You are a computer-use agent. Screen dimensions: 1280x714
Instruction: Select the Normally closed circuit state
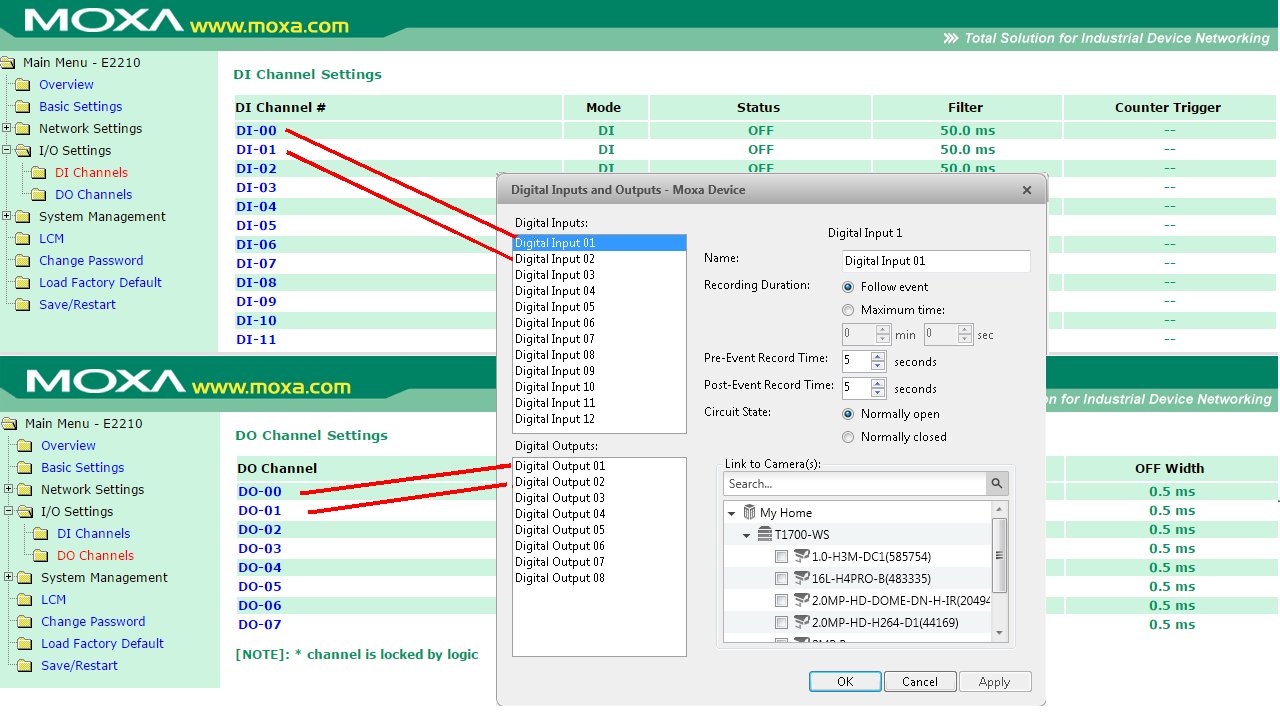point(849,437)
